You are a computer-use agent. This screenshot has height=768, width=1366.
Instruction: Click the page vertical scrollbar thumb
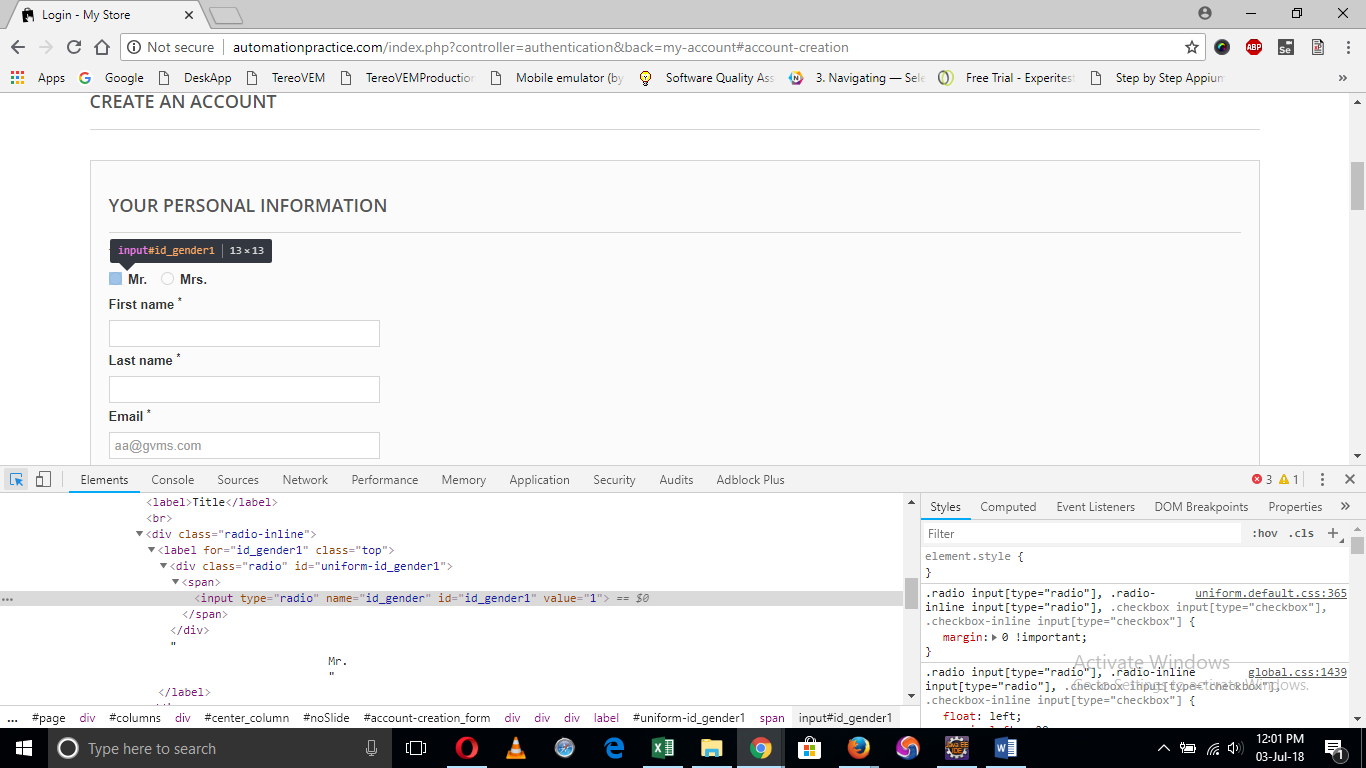1357,185
